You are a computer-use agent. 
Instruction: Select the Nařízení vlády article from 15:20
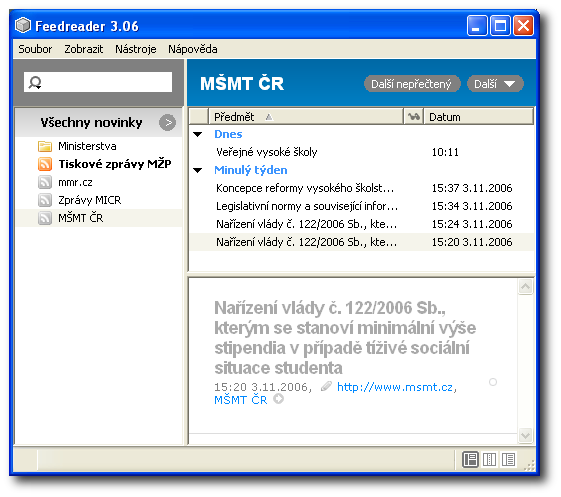(x=307, y=242)
